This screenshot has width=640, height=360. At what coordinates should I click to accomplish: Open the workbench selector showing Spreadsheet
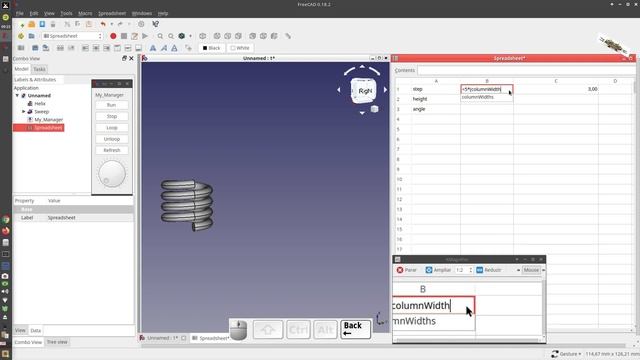[72, 36]
